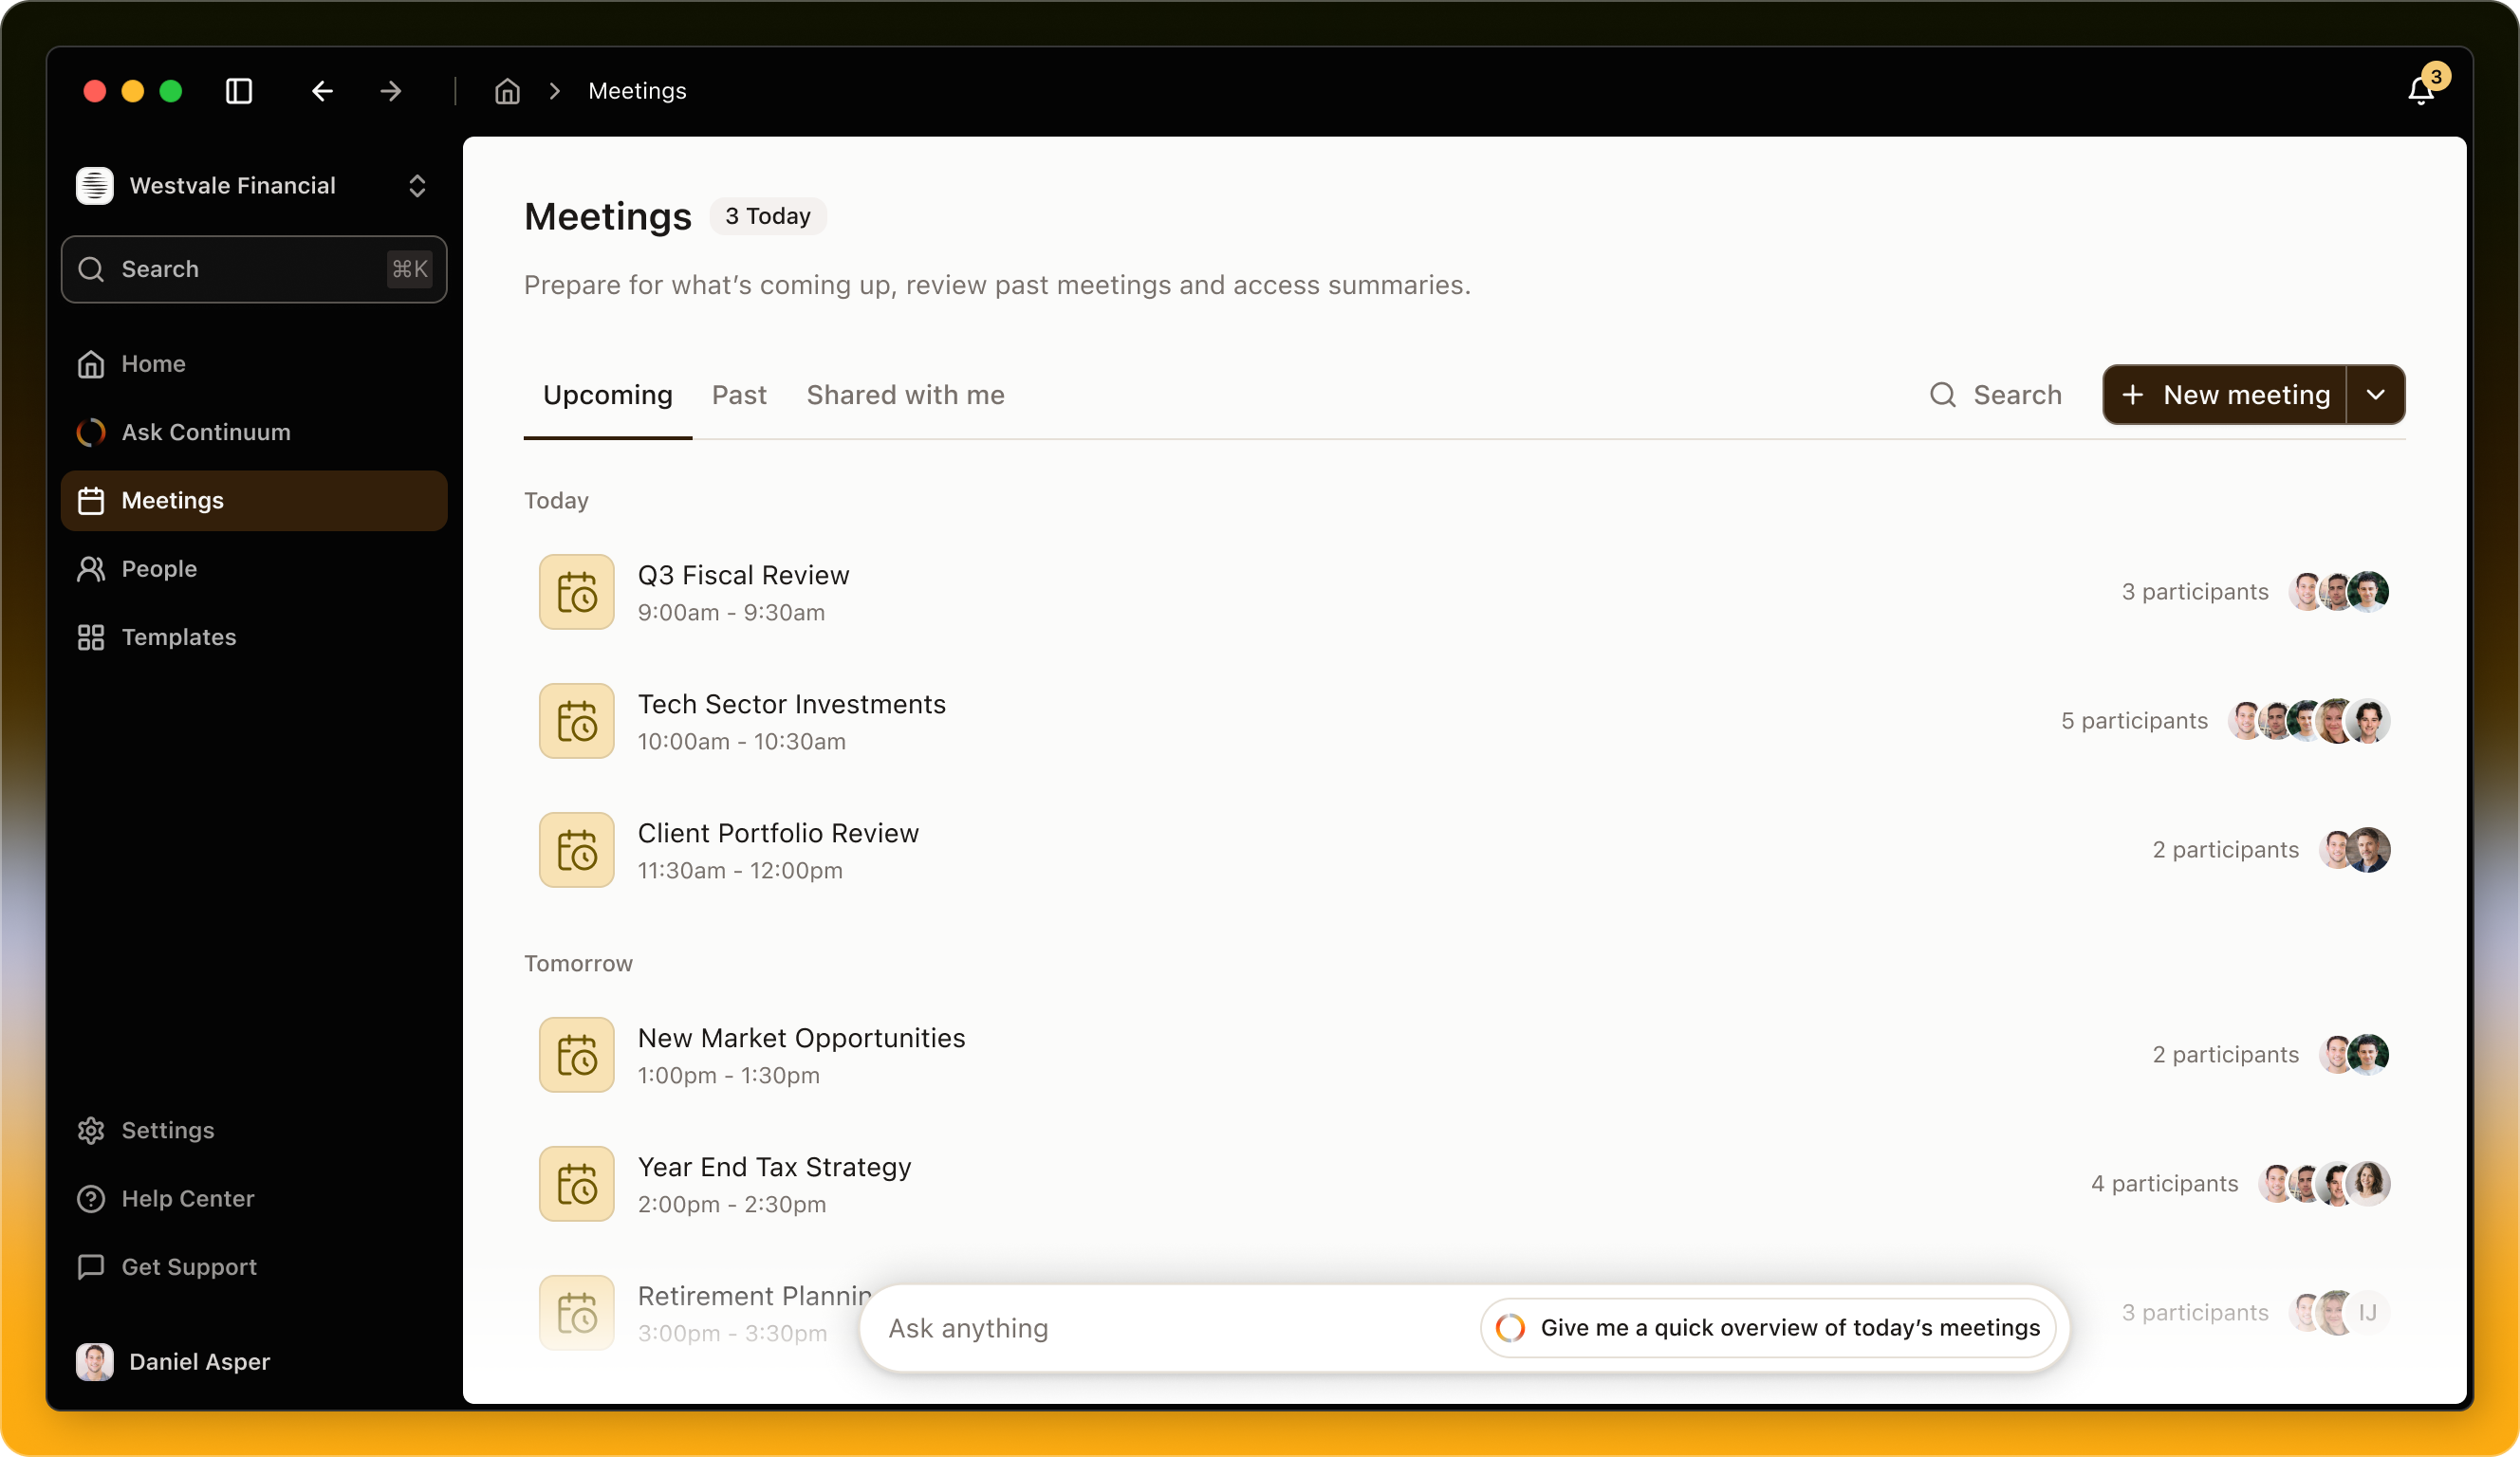Image resolution: width=2520 pixels, height=1457 pixels.
Task: Toggle the sidebar collapse control
Action: click(239, 91)
